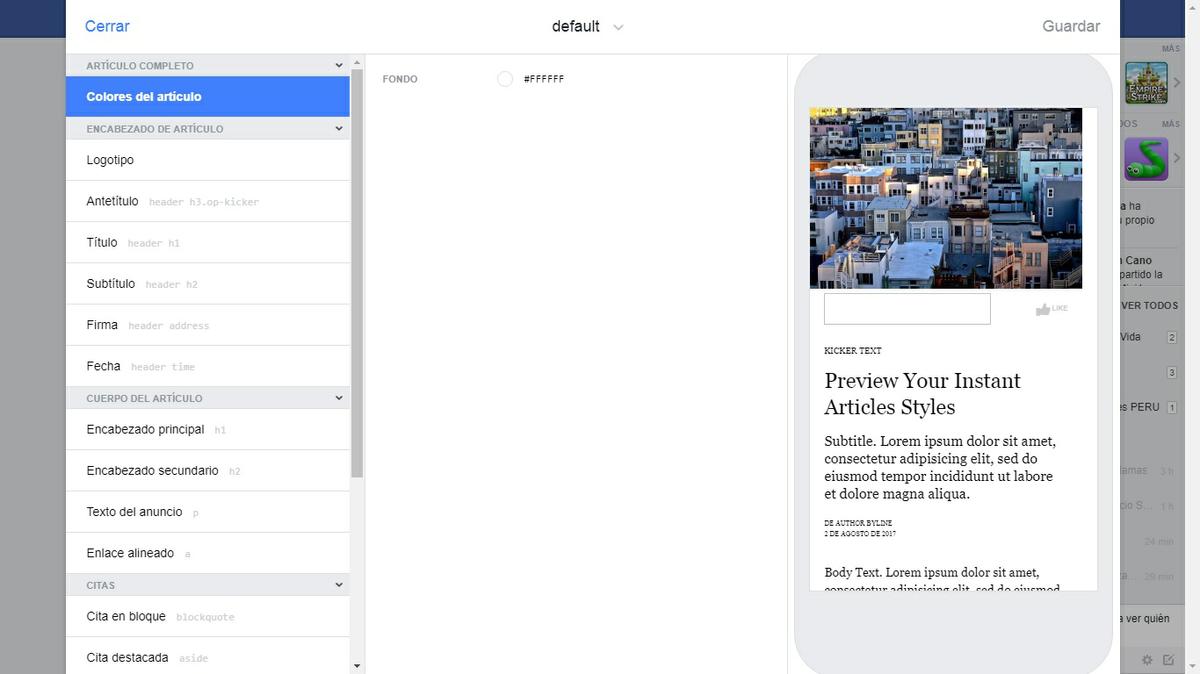This screenshot has height=674, width=1200.
Task: Collapse the Cuerpo del artículo section
Action: click(339, 398)
